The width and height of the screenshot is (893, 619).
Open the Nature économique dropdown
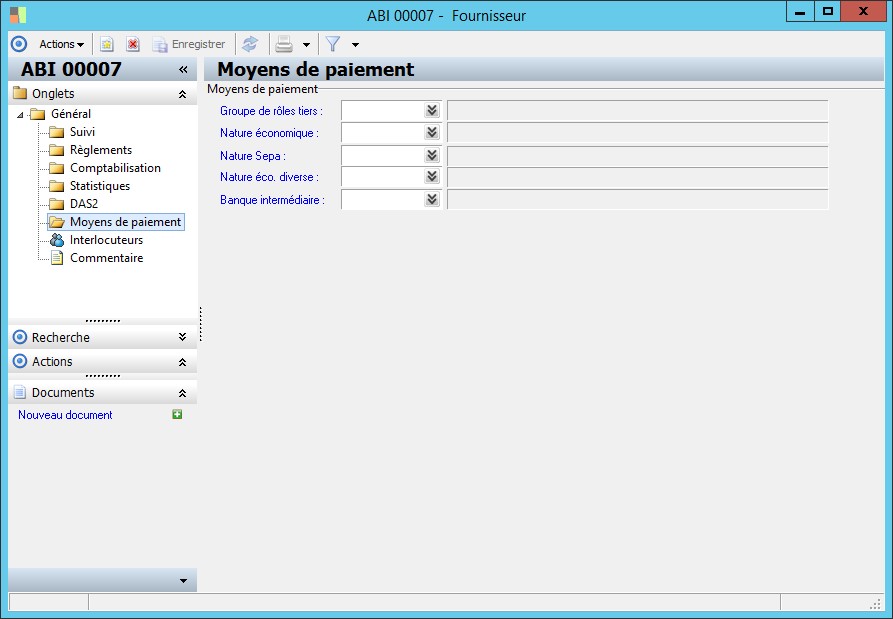tap(432, 133)
